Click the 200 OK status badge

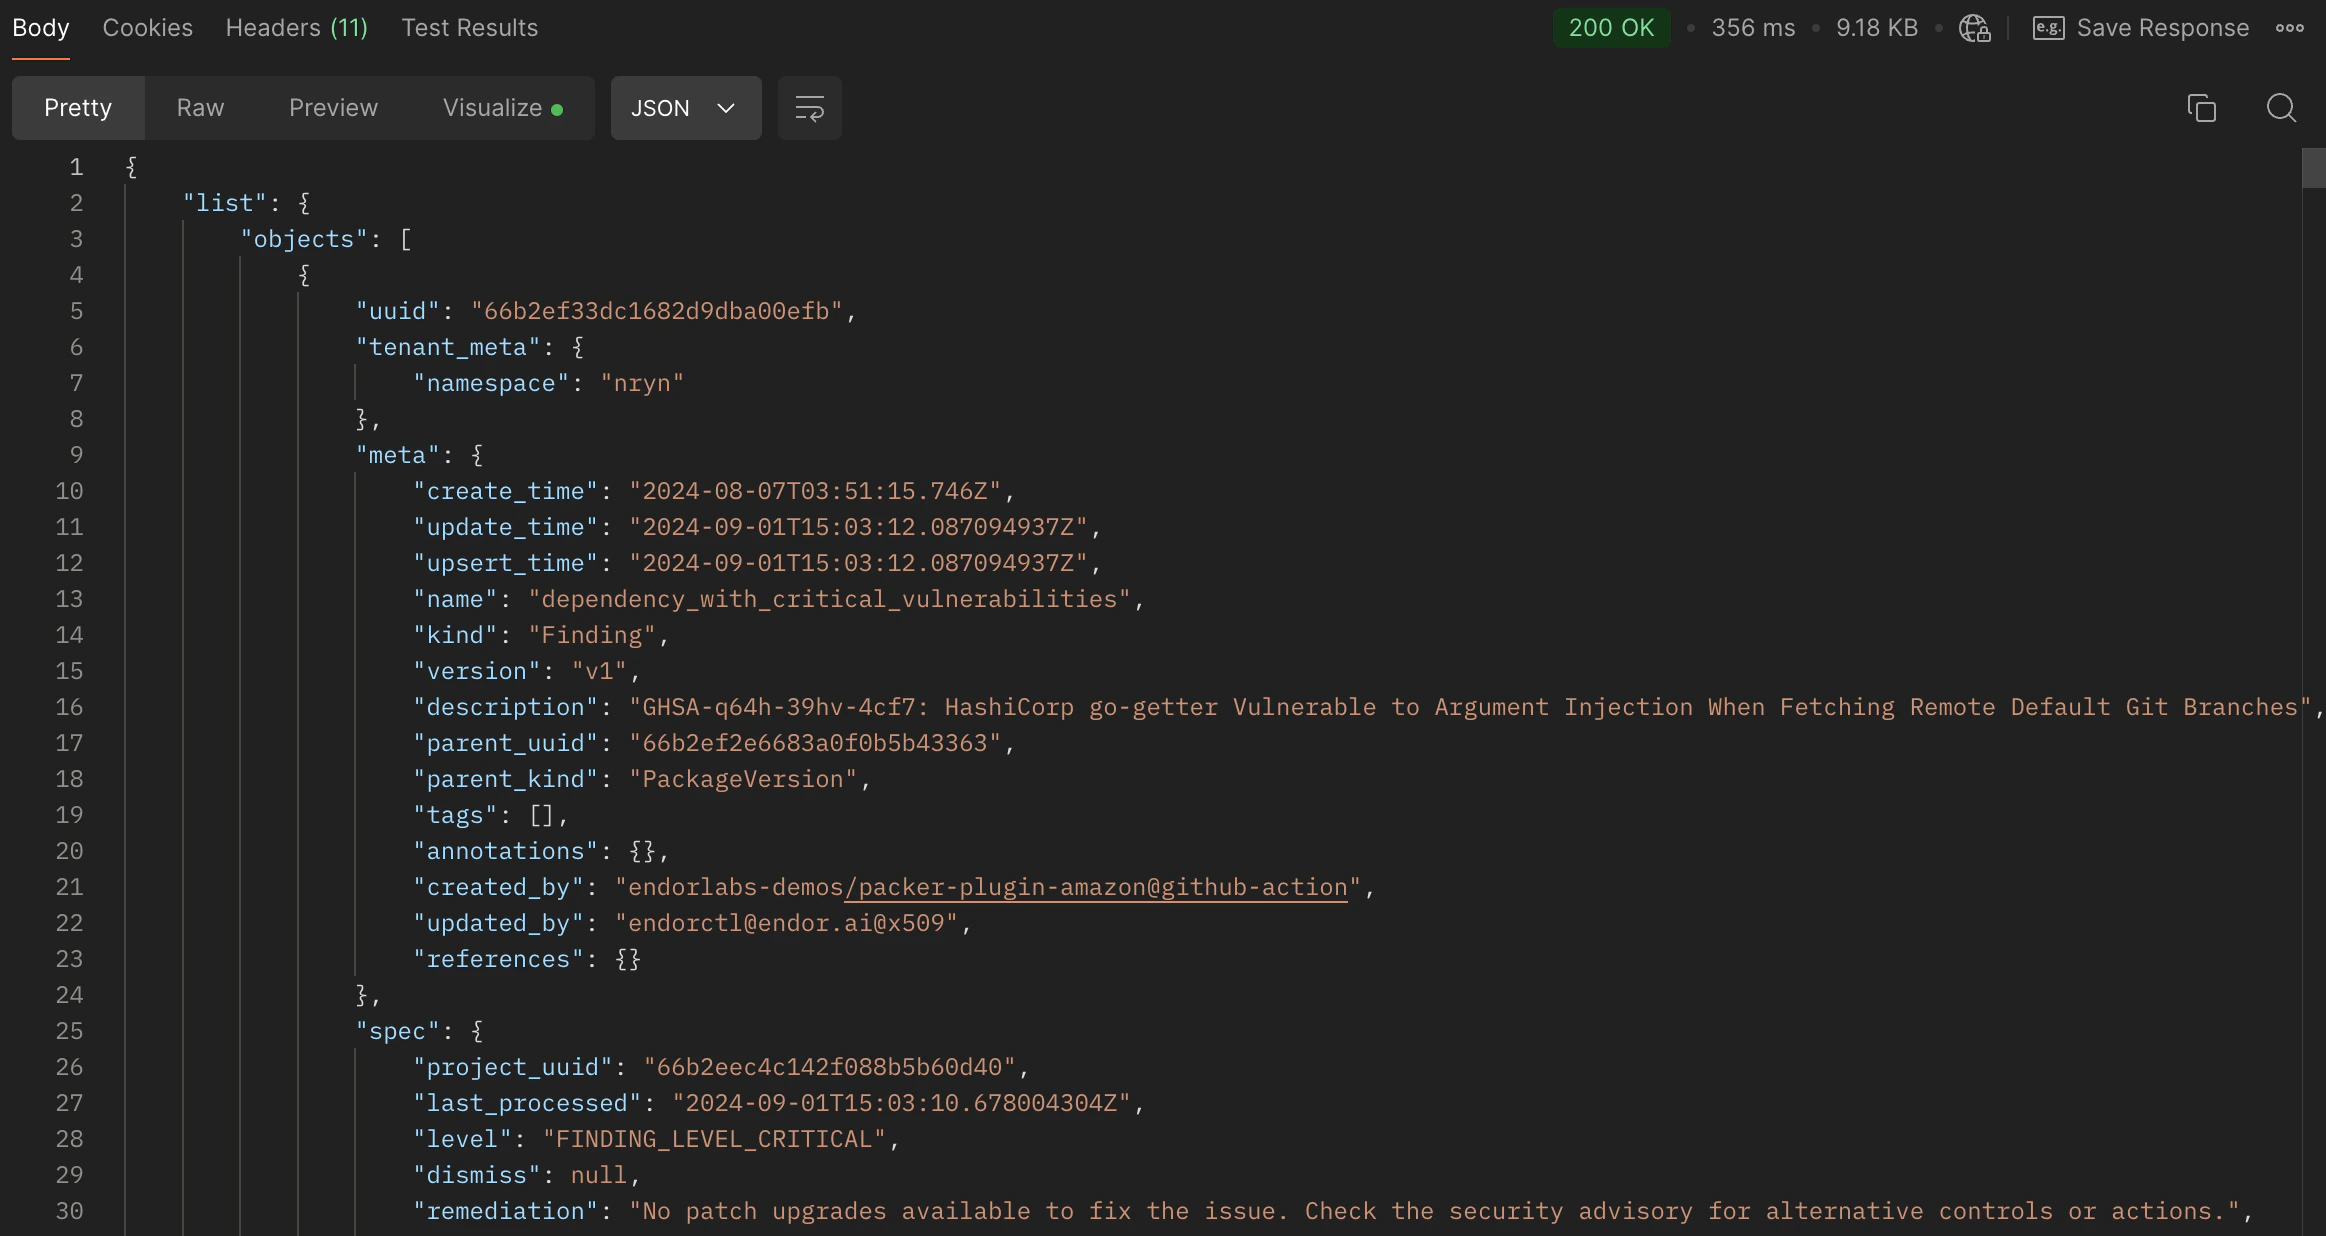[1611, 27]
